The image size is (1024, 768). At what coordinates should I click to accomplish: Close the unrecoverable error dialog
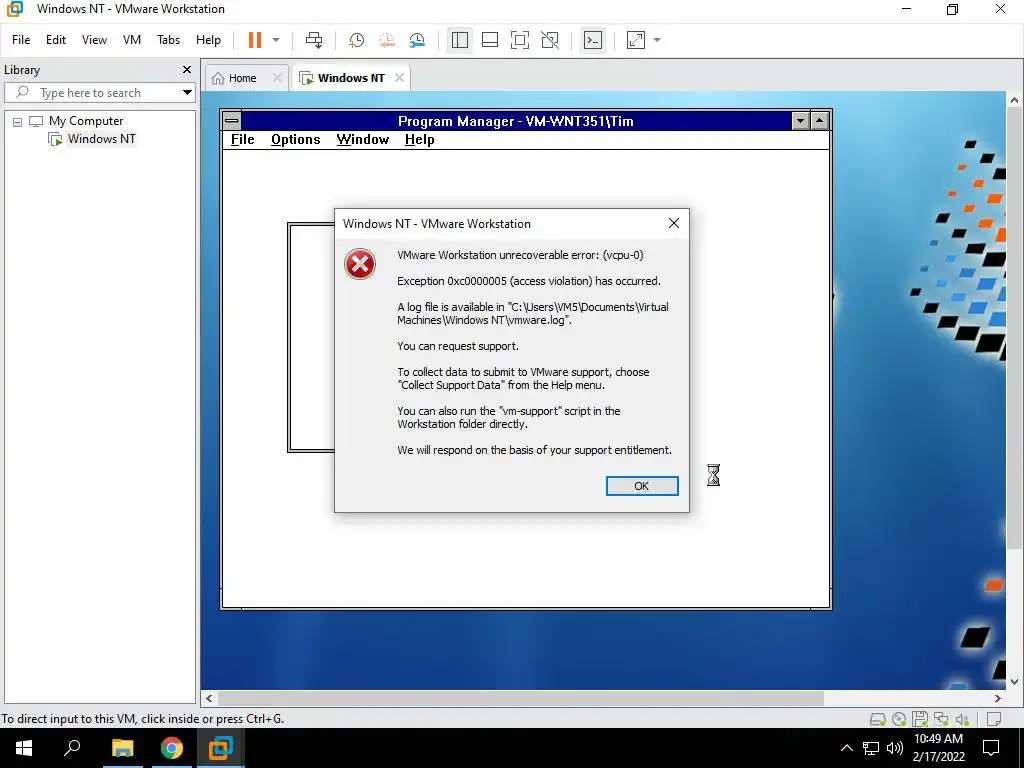coord(674,223)
